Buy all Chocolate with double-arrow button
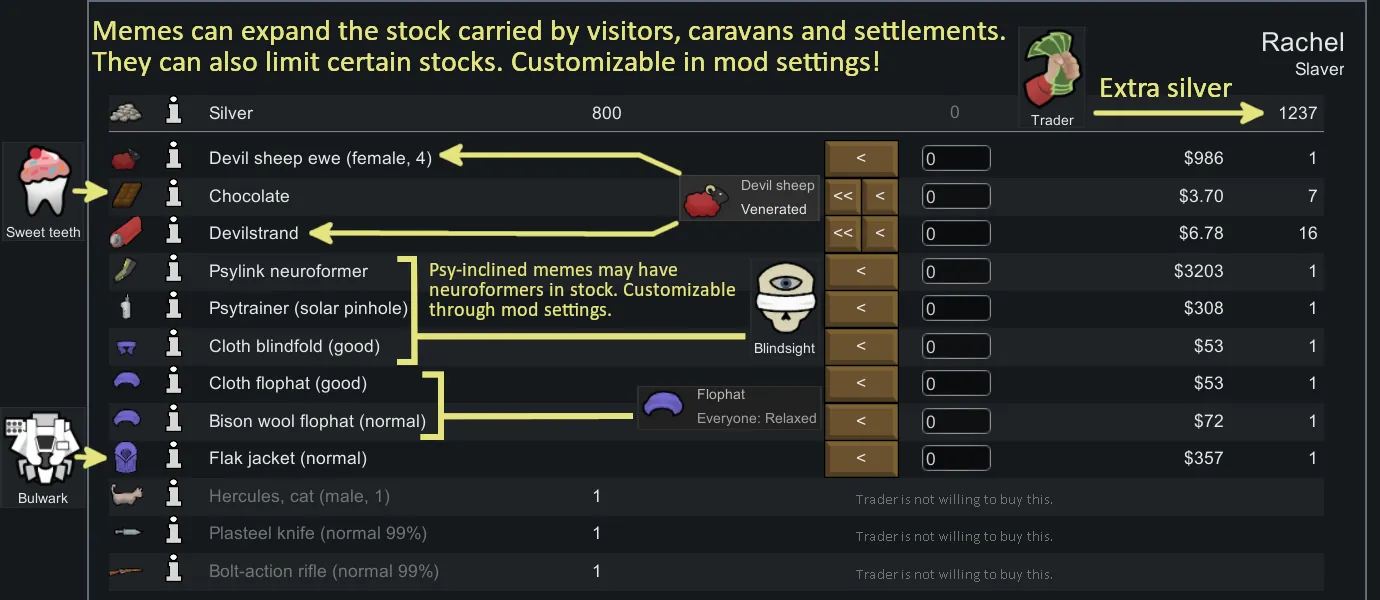This screenshot has width=1380, height=600. tap(843, 196)
